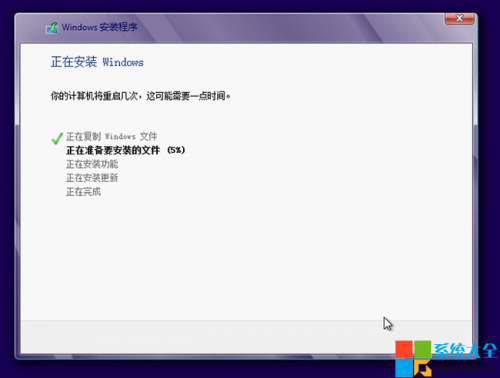
Task: Select the 正在安装 Windows heading
Action: (97, 62)
